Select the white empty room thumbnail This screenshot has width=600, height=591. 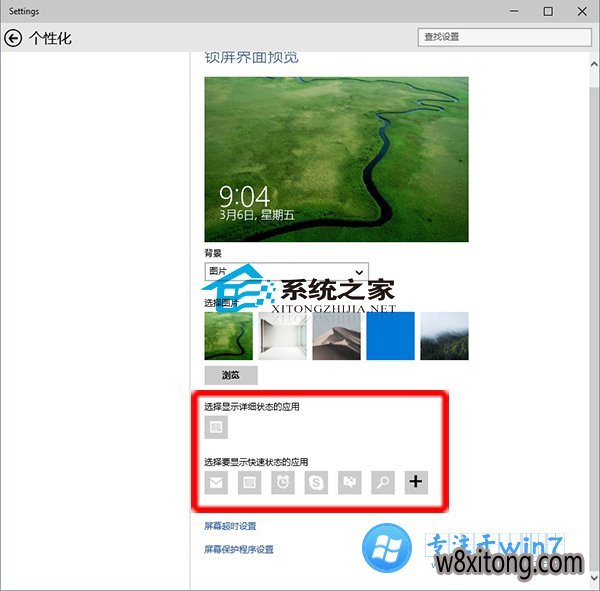(x=282, y=336)
